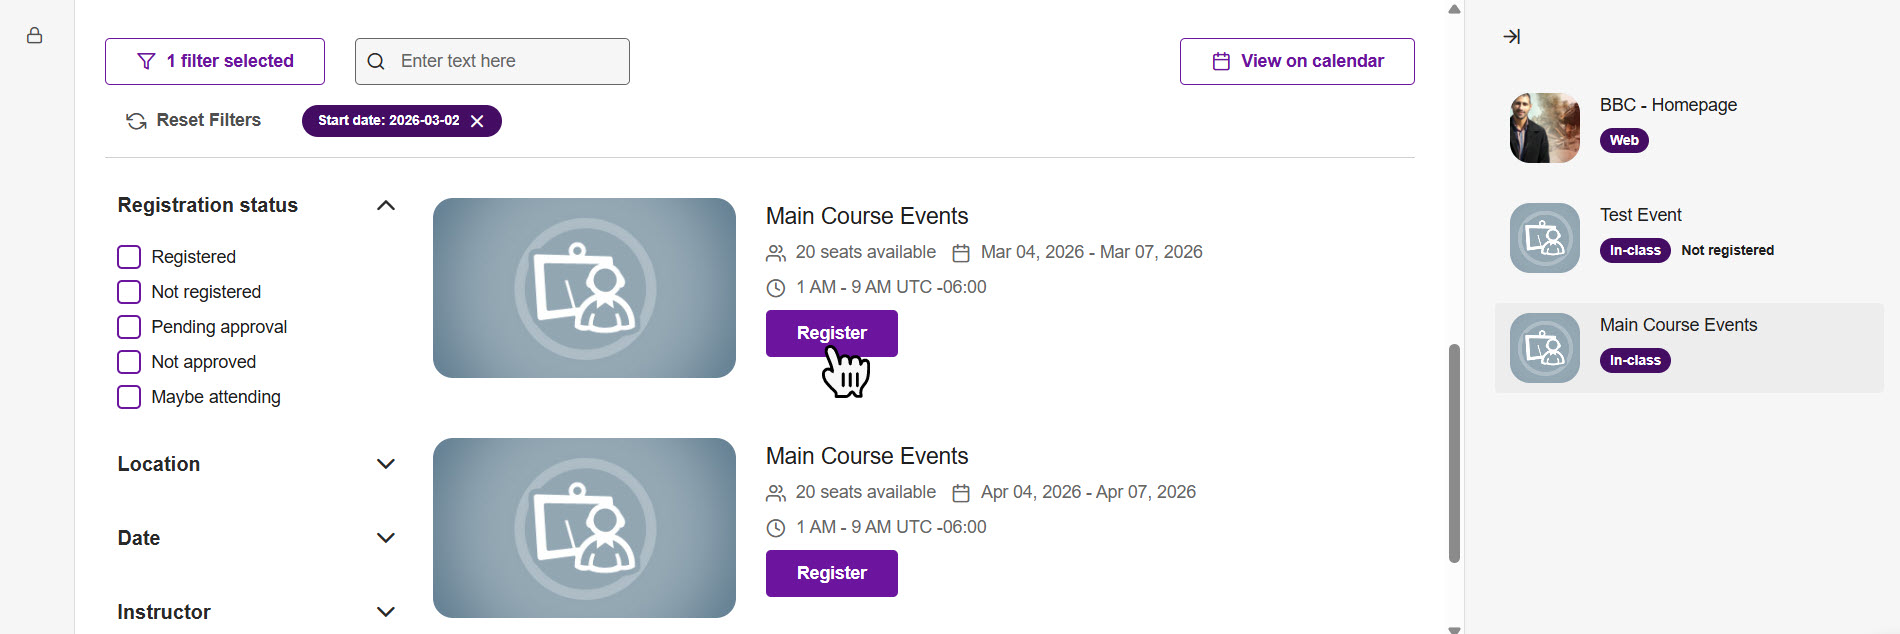Click the search magnifier icon

click(x=375, y=61)
